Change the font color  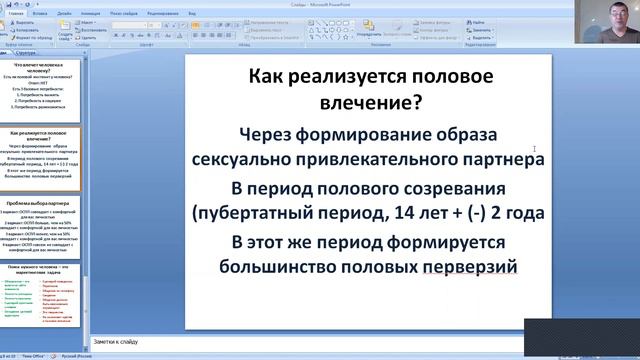(x=180, y=36)
